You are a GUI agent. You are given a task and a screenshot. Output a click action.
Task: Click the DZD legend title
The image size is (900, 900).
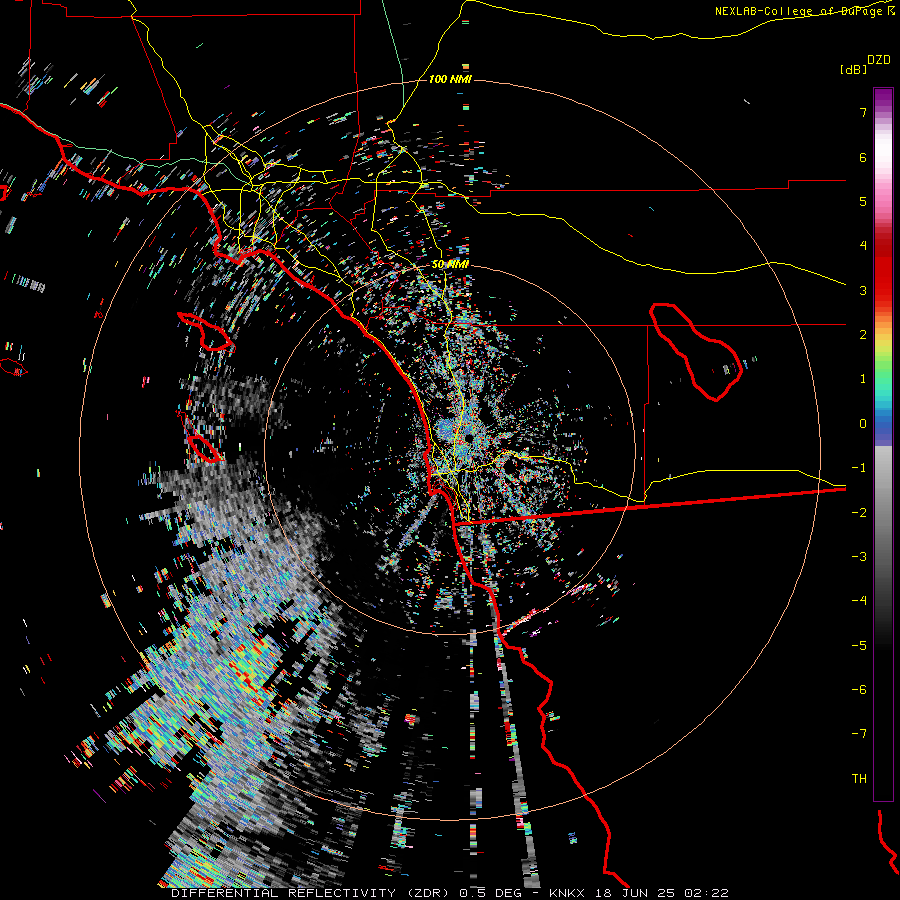point(879,60)
